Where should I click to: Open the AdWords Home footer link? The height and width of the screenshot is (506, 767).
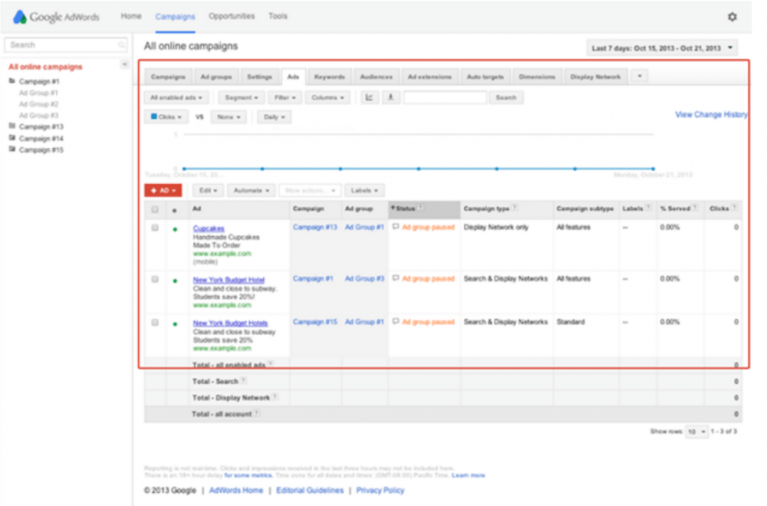click(236, 490)
